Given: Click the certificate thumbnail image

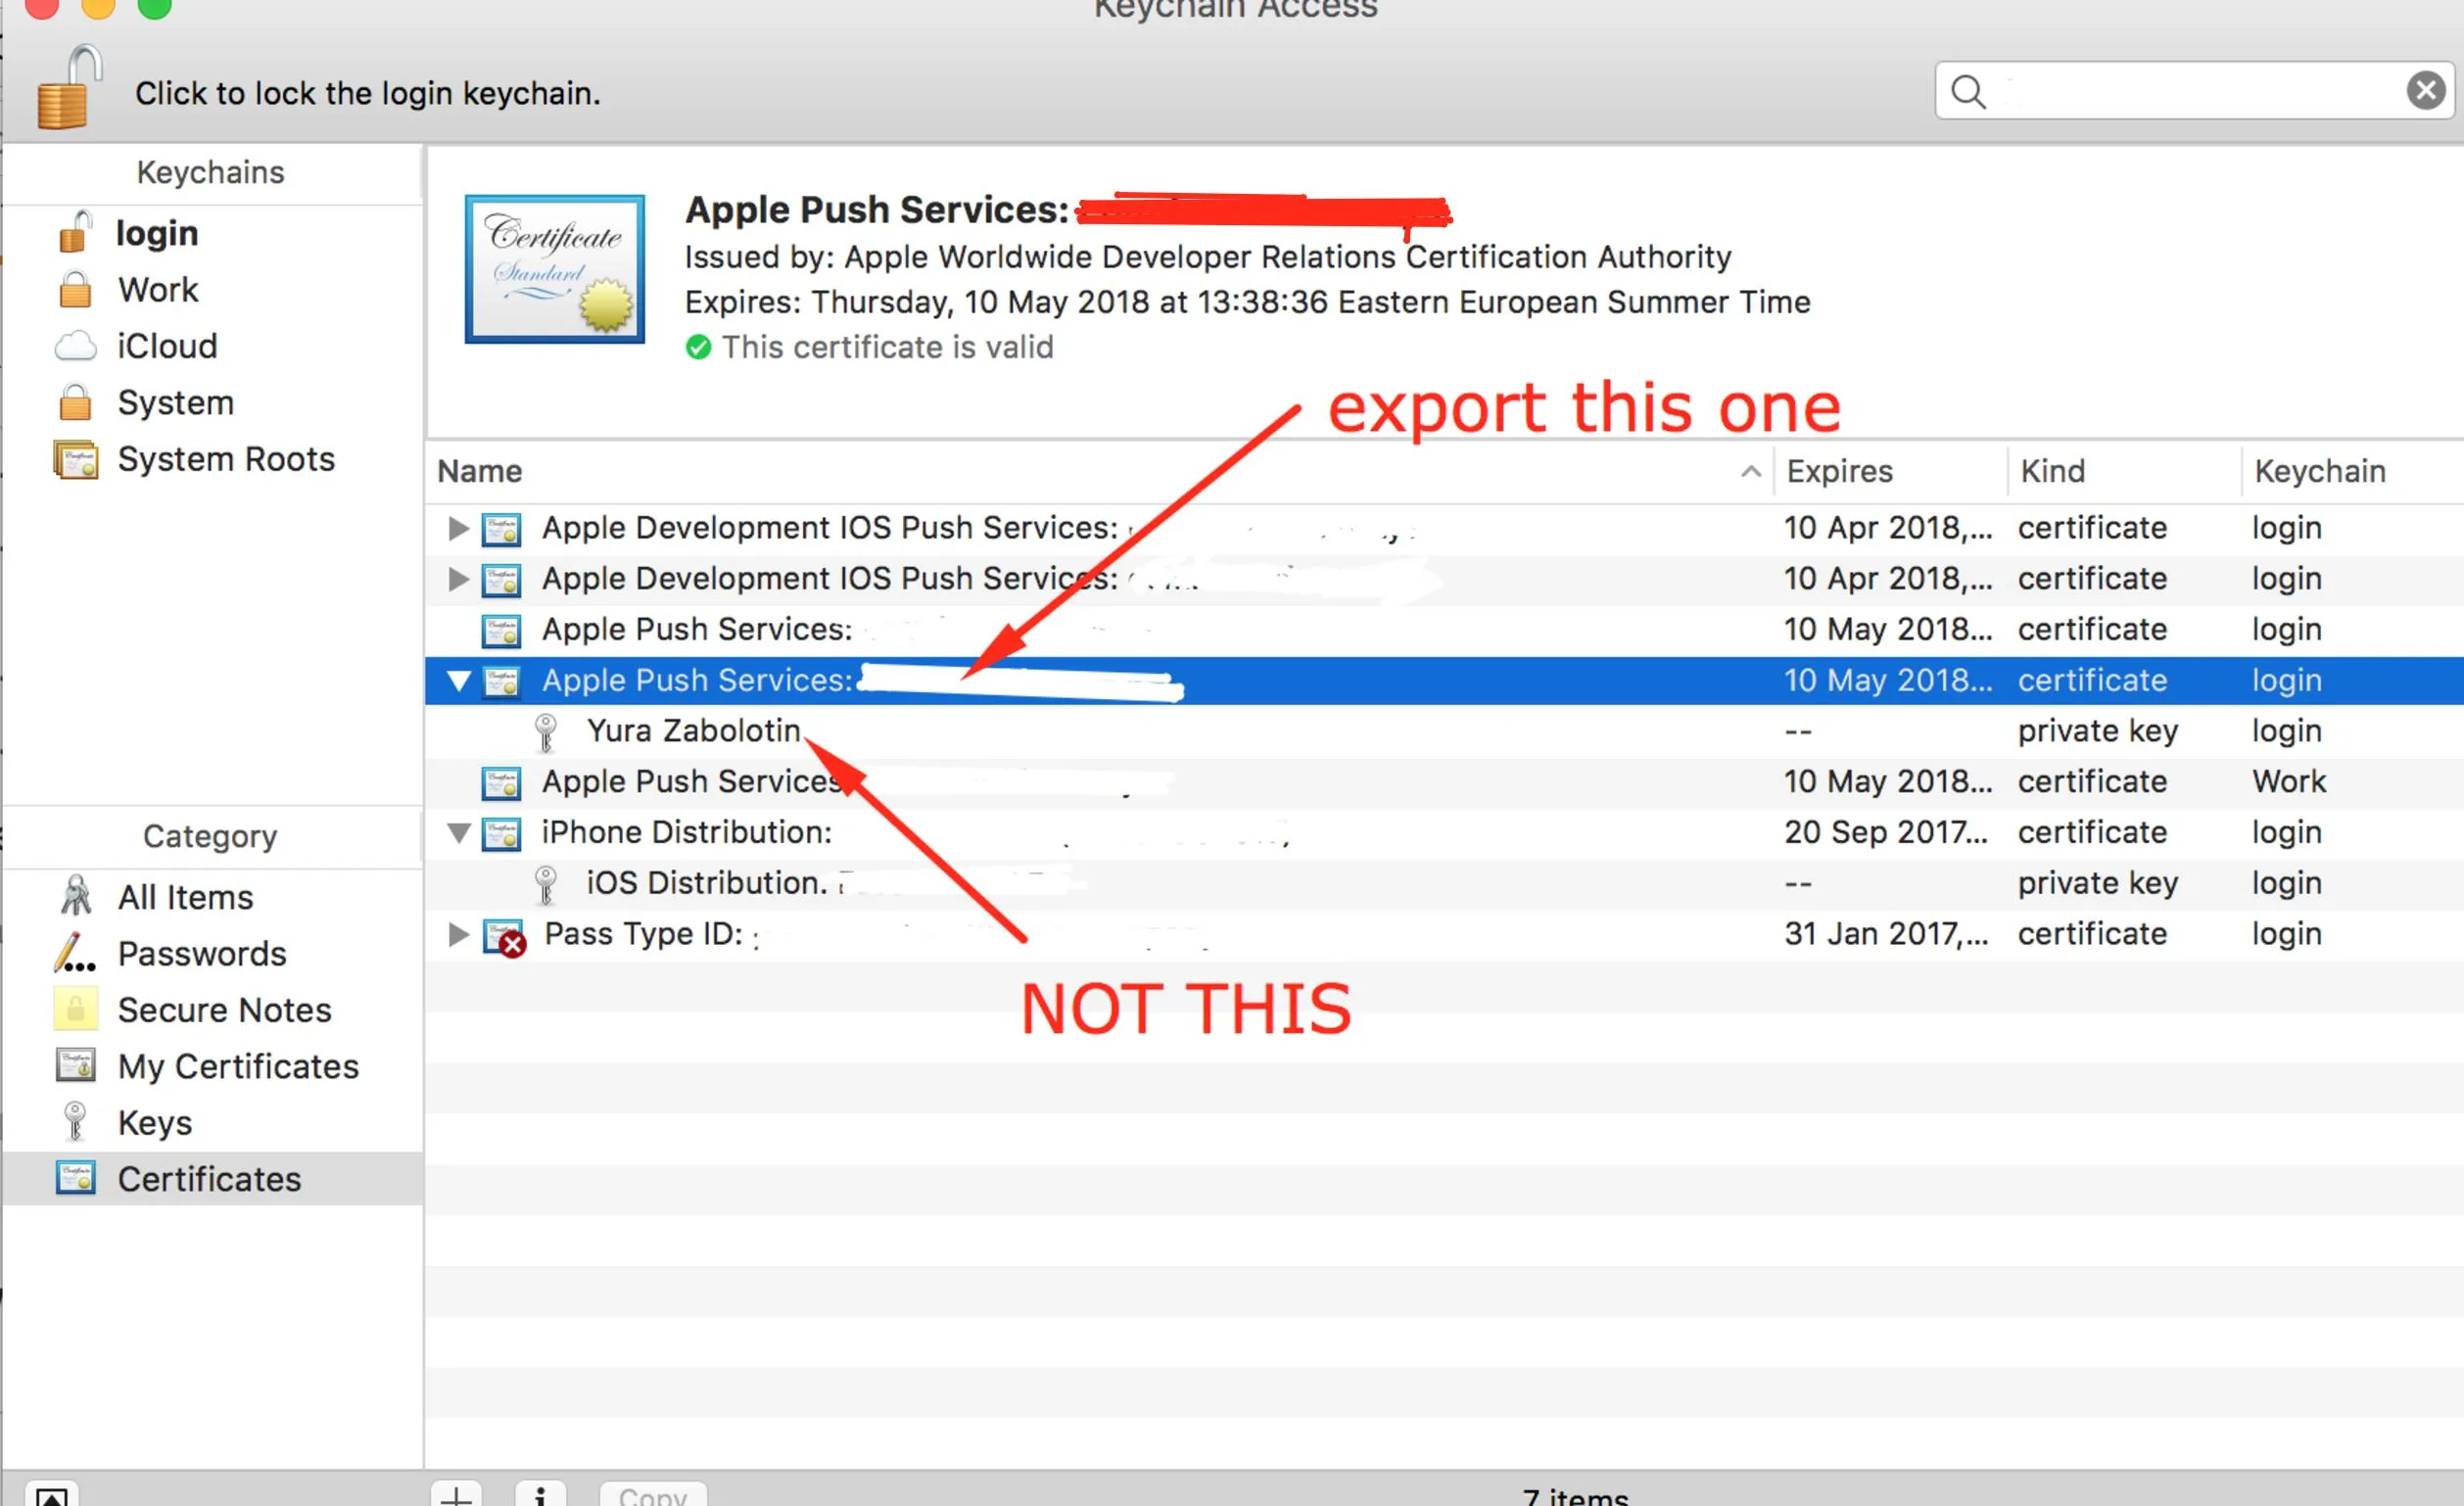Looking at the screenshot, I should [554, 269].
